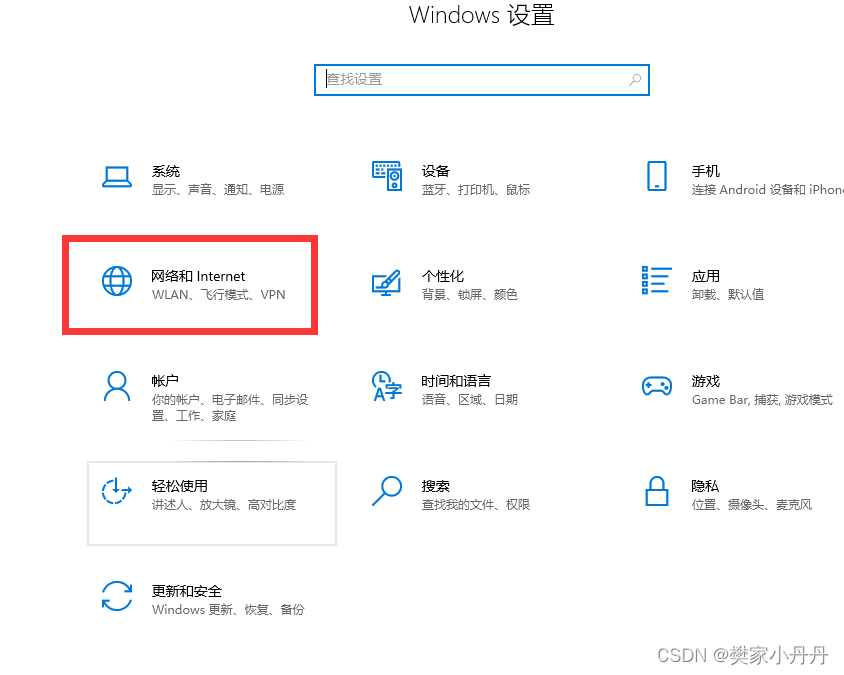Open the 时间和语言 clock icon
The image size is (844, 675).
(x=387, y=386)
